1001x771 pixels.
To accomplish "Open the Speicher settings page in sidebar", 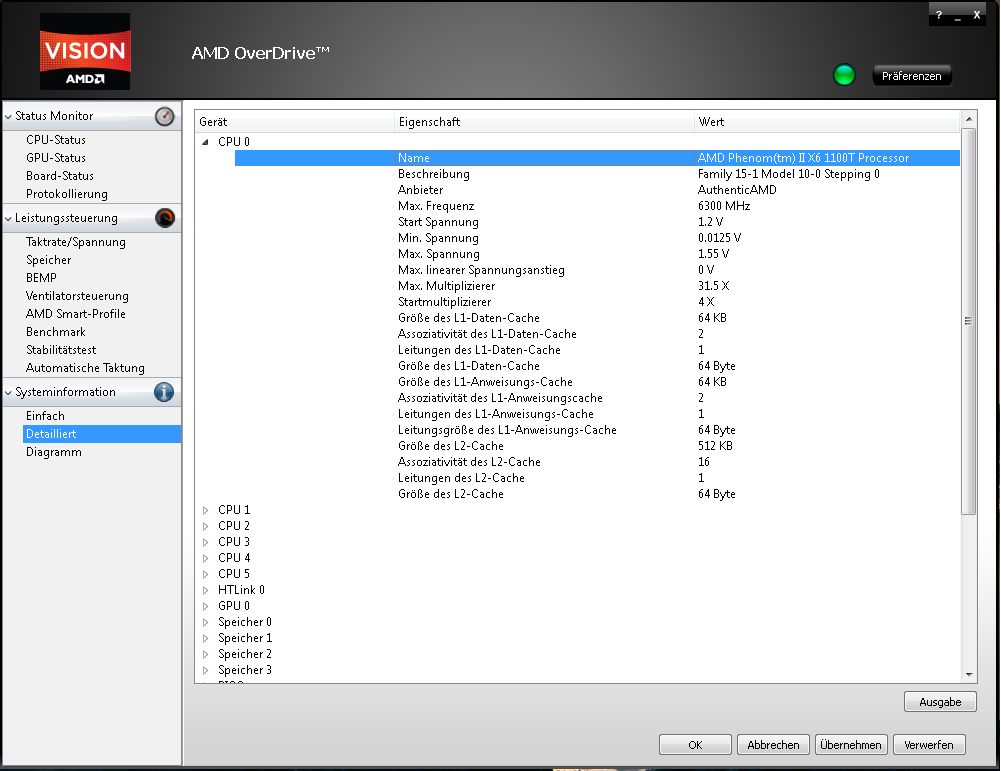I will (49, 260).
